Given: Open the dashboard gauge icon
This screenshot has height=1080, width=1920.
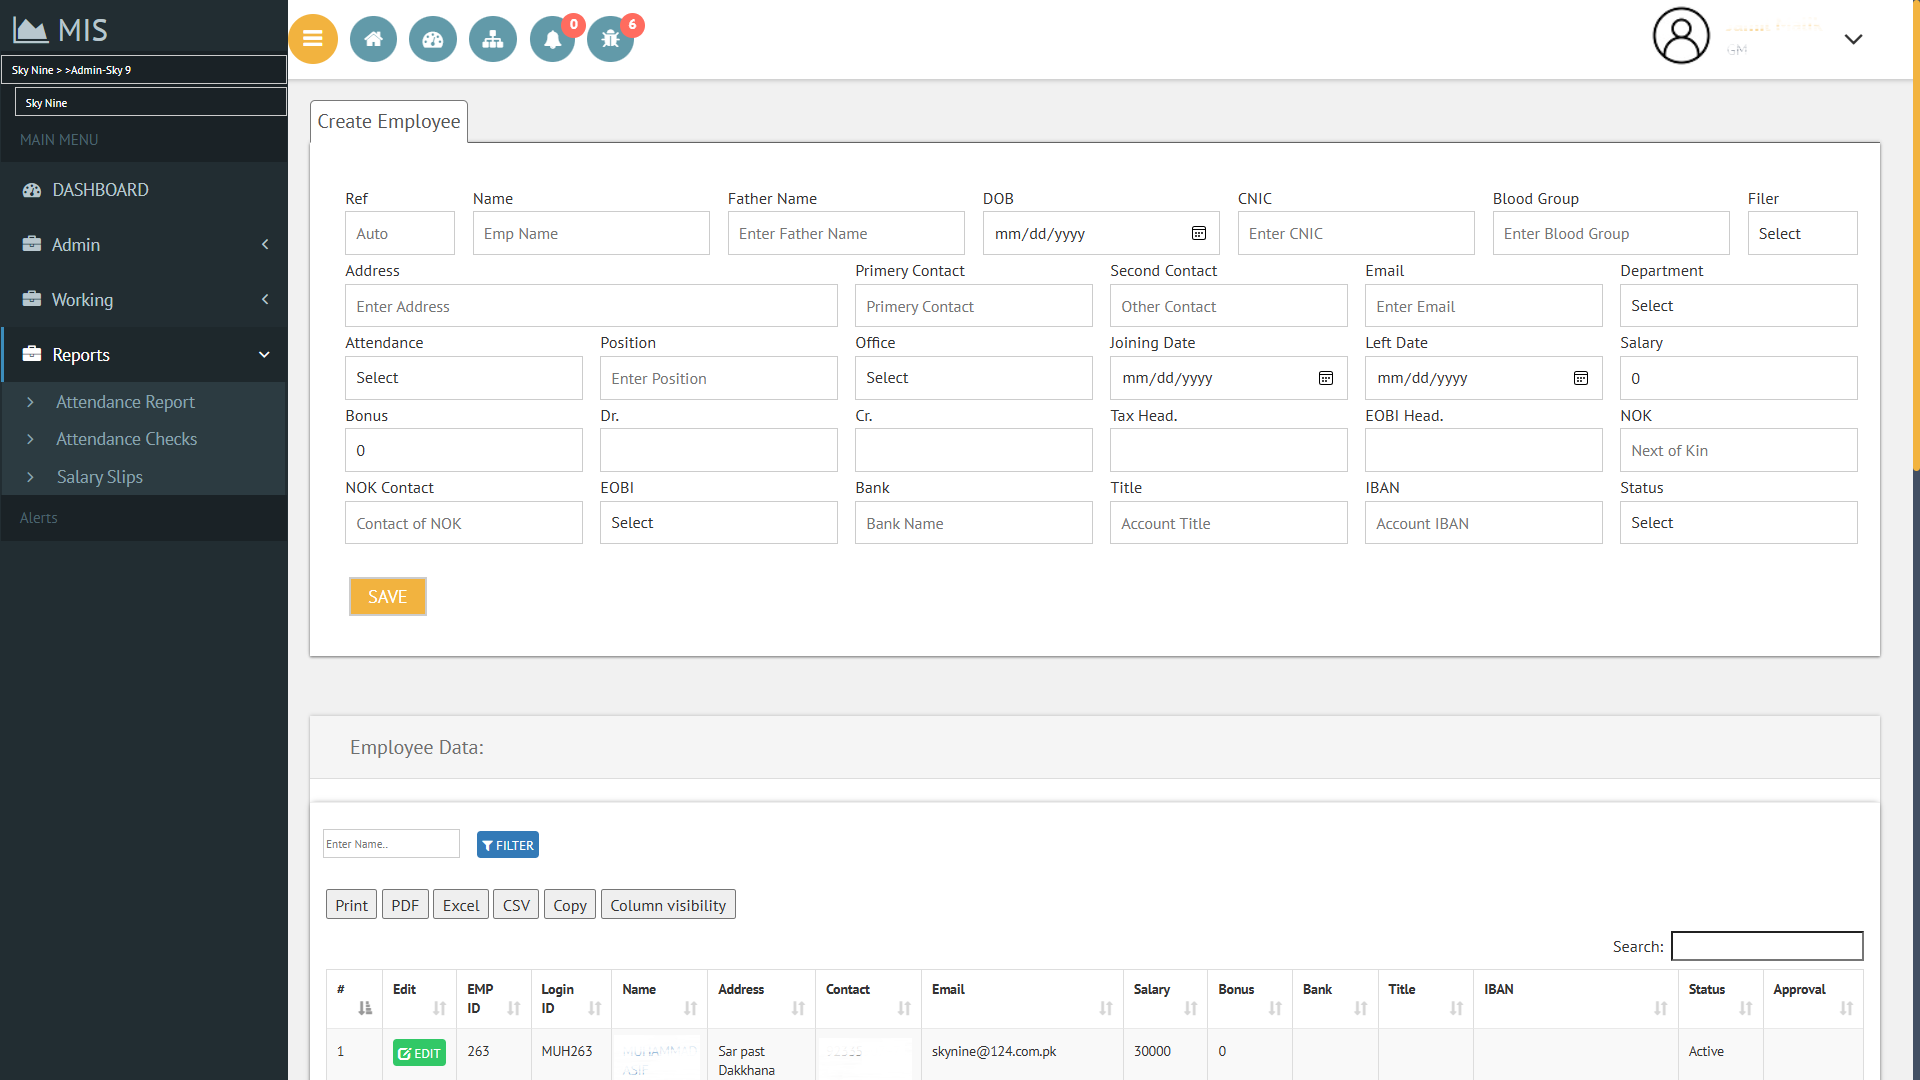Looking at the screenshot, I should click(433, 39).
